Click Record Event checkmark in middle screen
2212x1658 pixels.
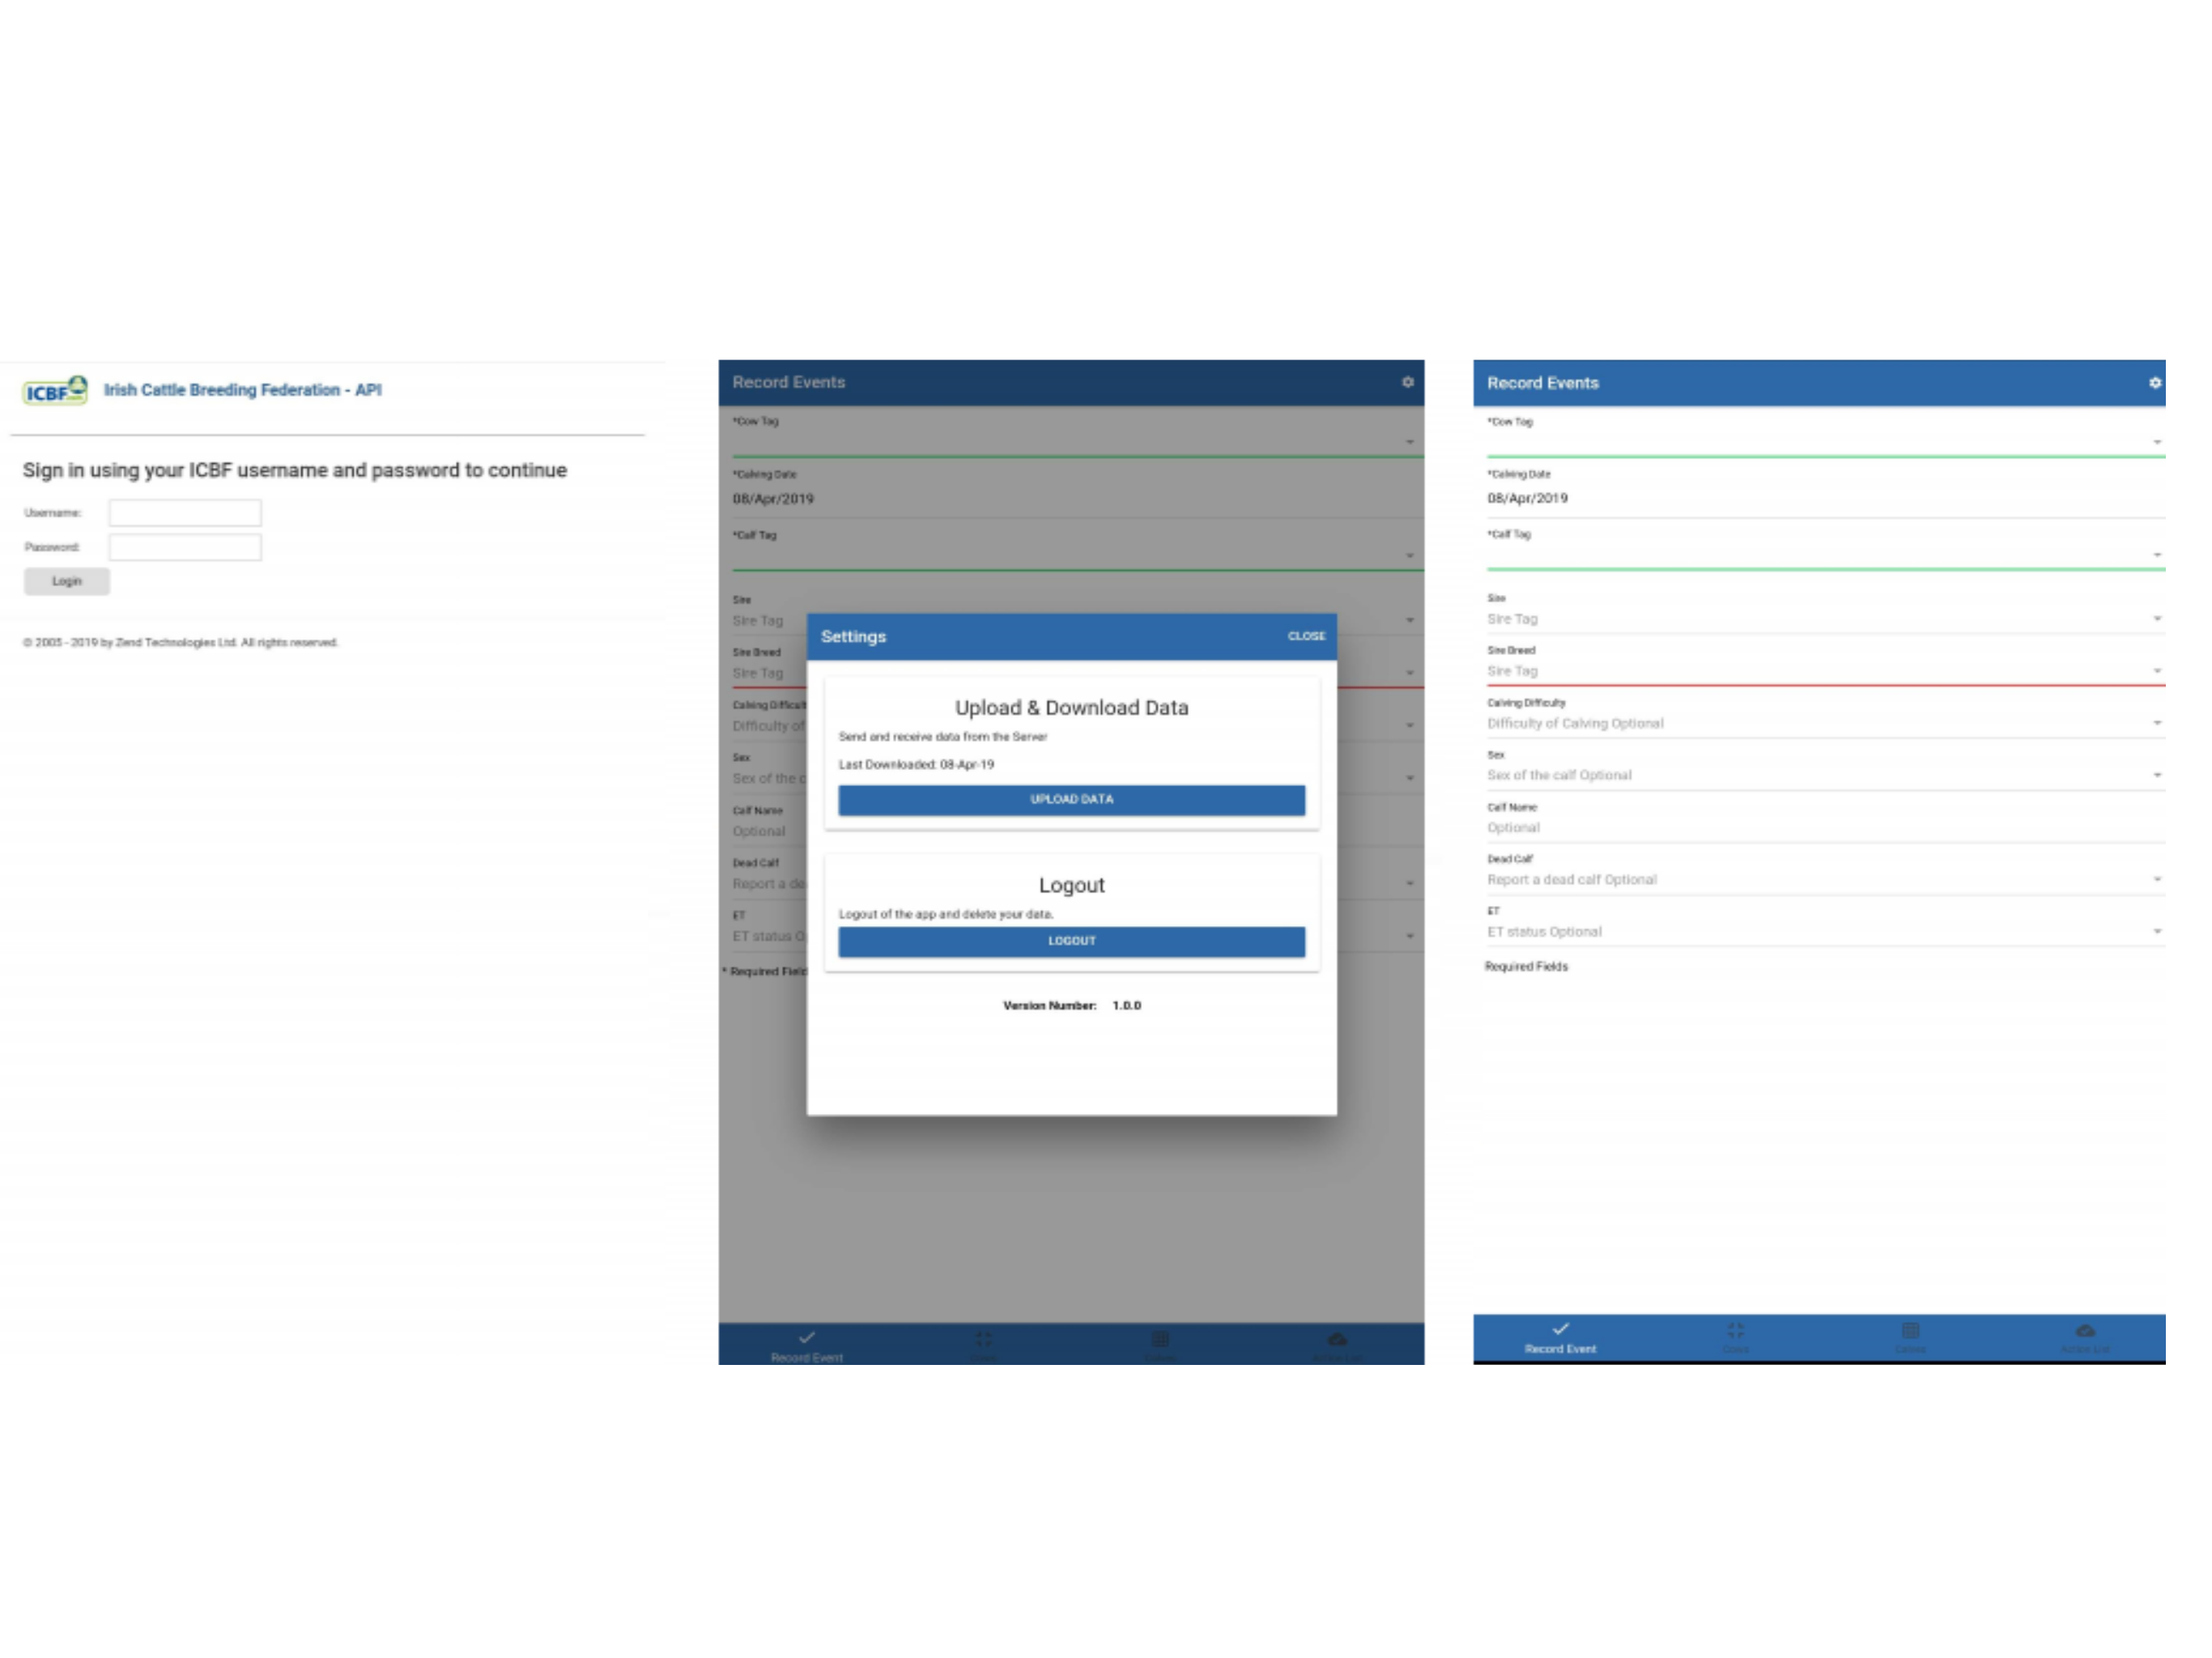pyautogui.click(x=807, y=1338)
